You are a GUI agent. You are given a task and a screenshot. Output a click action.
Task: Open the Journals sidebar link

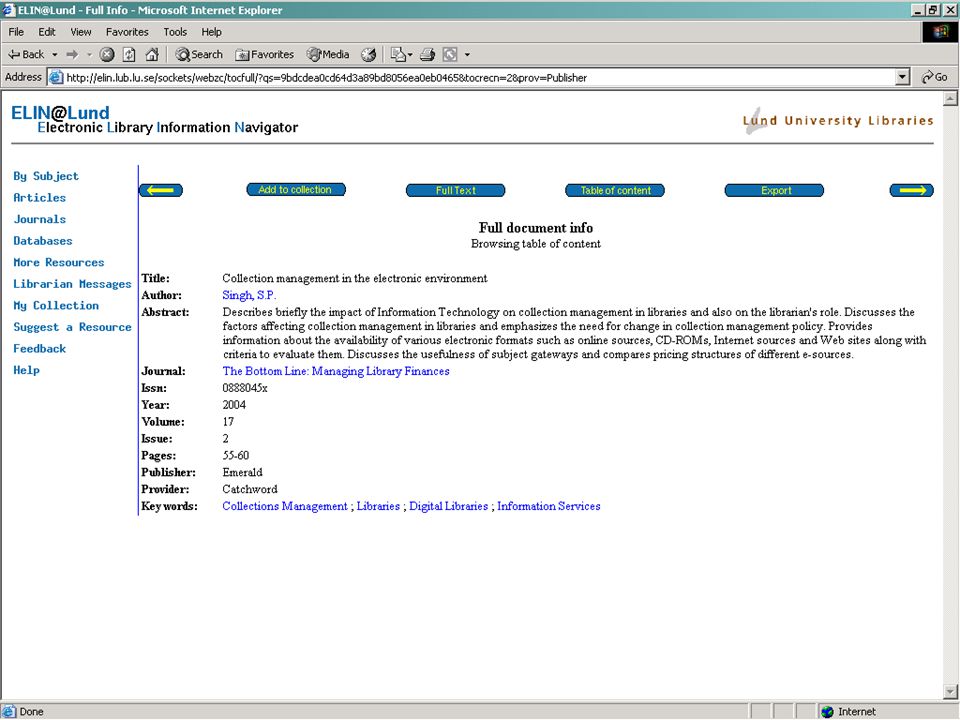pos(39,219)
